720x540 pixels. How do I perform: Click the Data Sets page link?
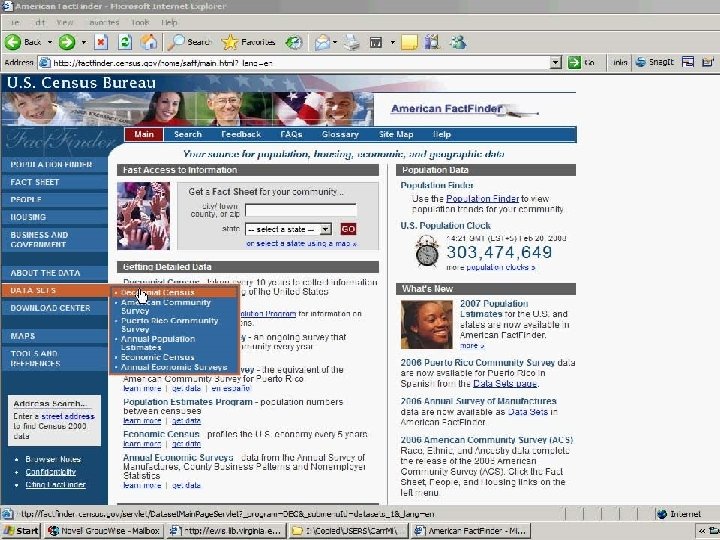coord(505,383)
